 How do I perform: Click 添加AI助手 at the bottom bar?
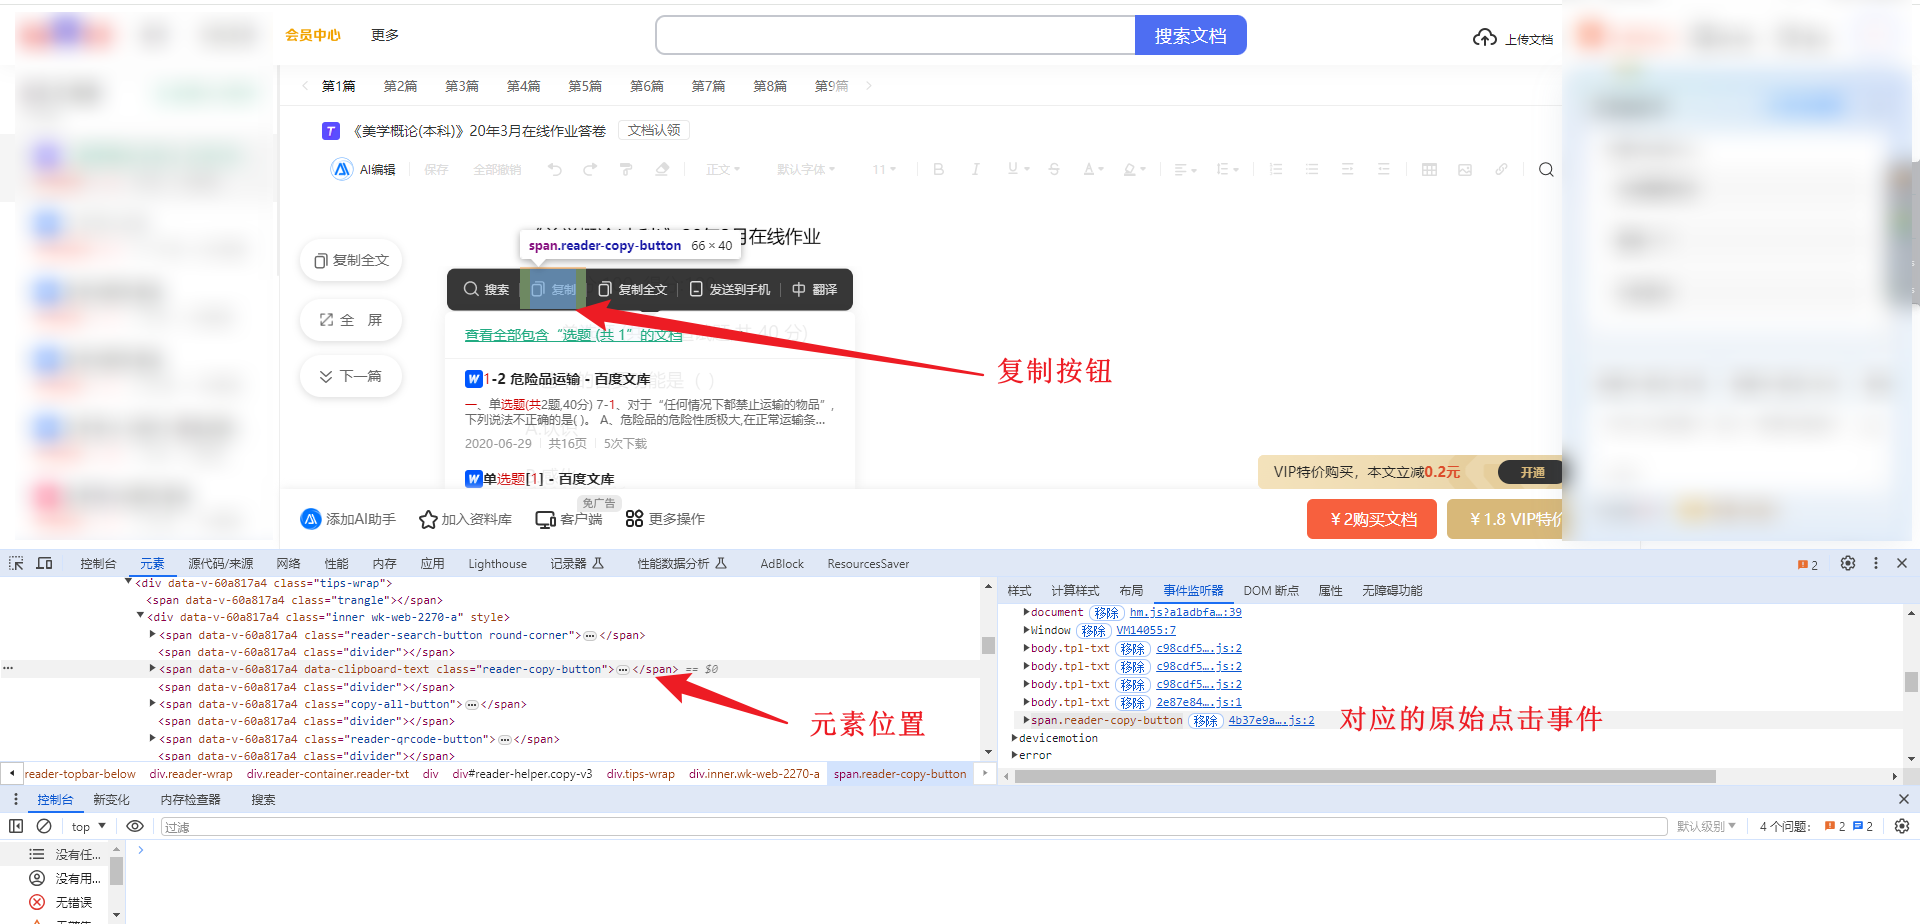coord(348,519)
